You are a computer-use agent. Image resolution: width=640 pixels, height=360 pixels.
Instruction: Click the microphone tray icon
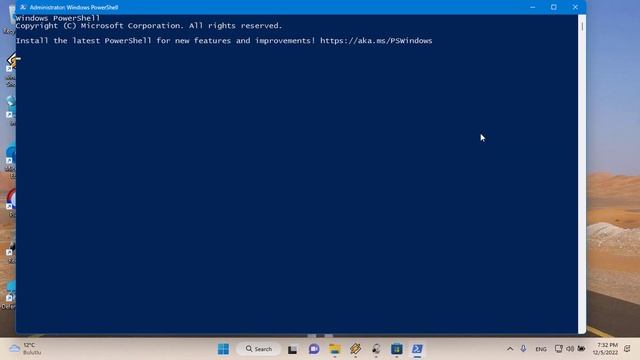coord(523,349)
